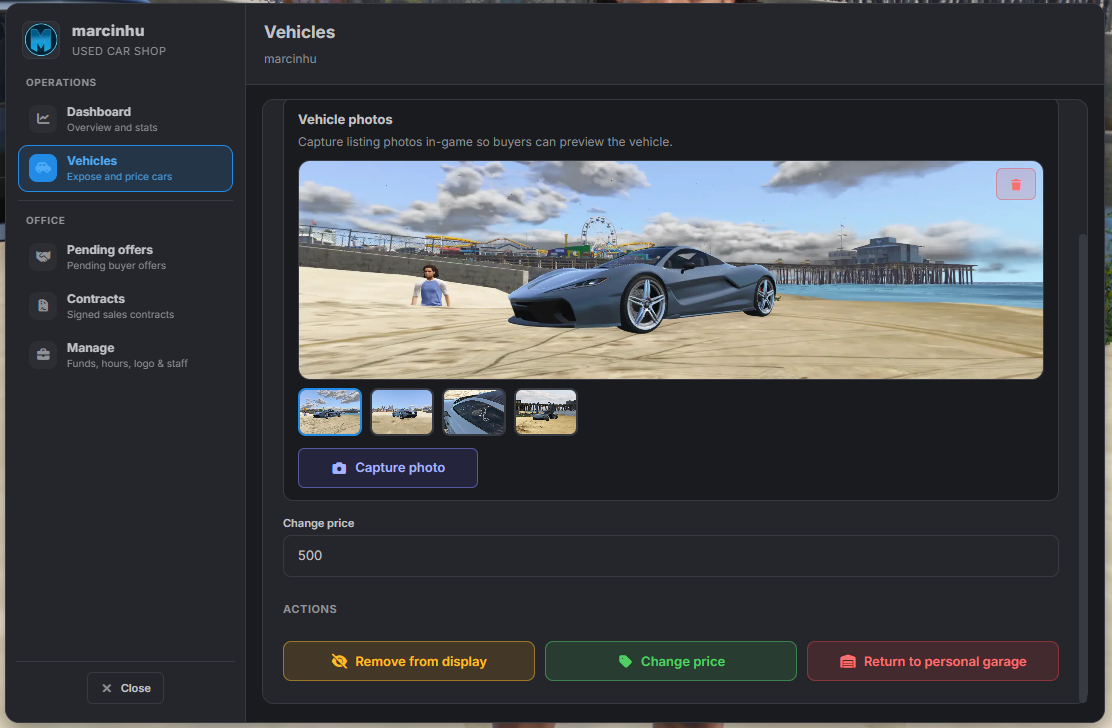
Task: Select the third photo thumbnail showing the car's window
Action: (x=474, y=412)
